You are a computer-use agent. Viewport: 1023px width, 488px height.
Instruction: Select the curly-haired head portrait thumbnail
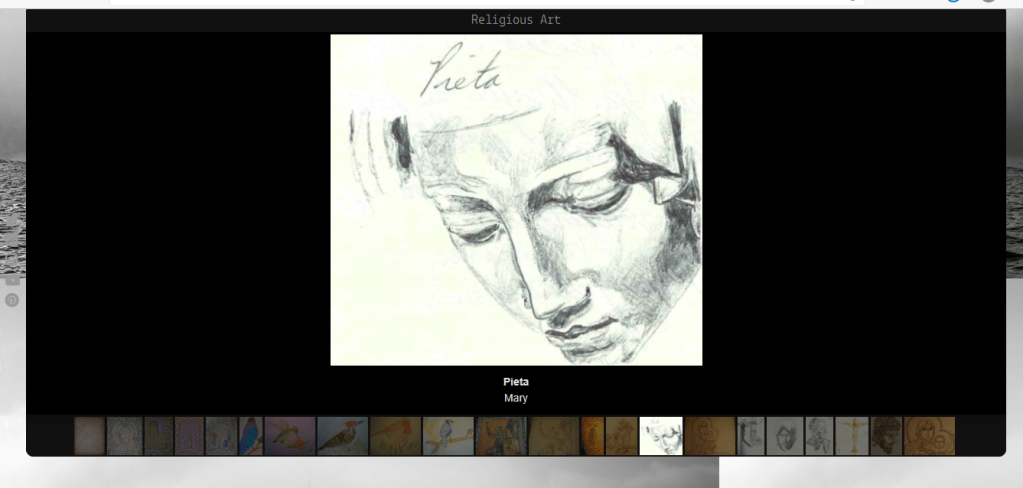[886, 436]
